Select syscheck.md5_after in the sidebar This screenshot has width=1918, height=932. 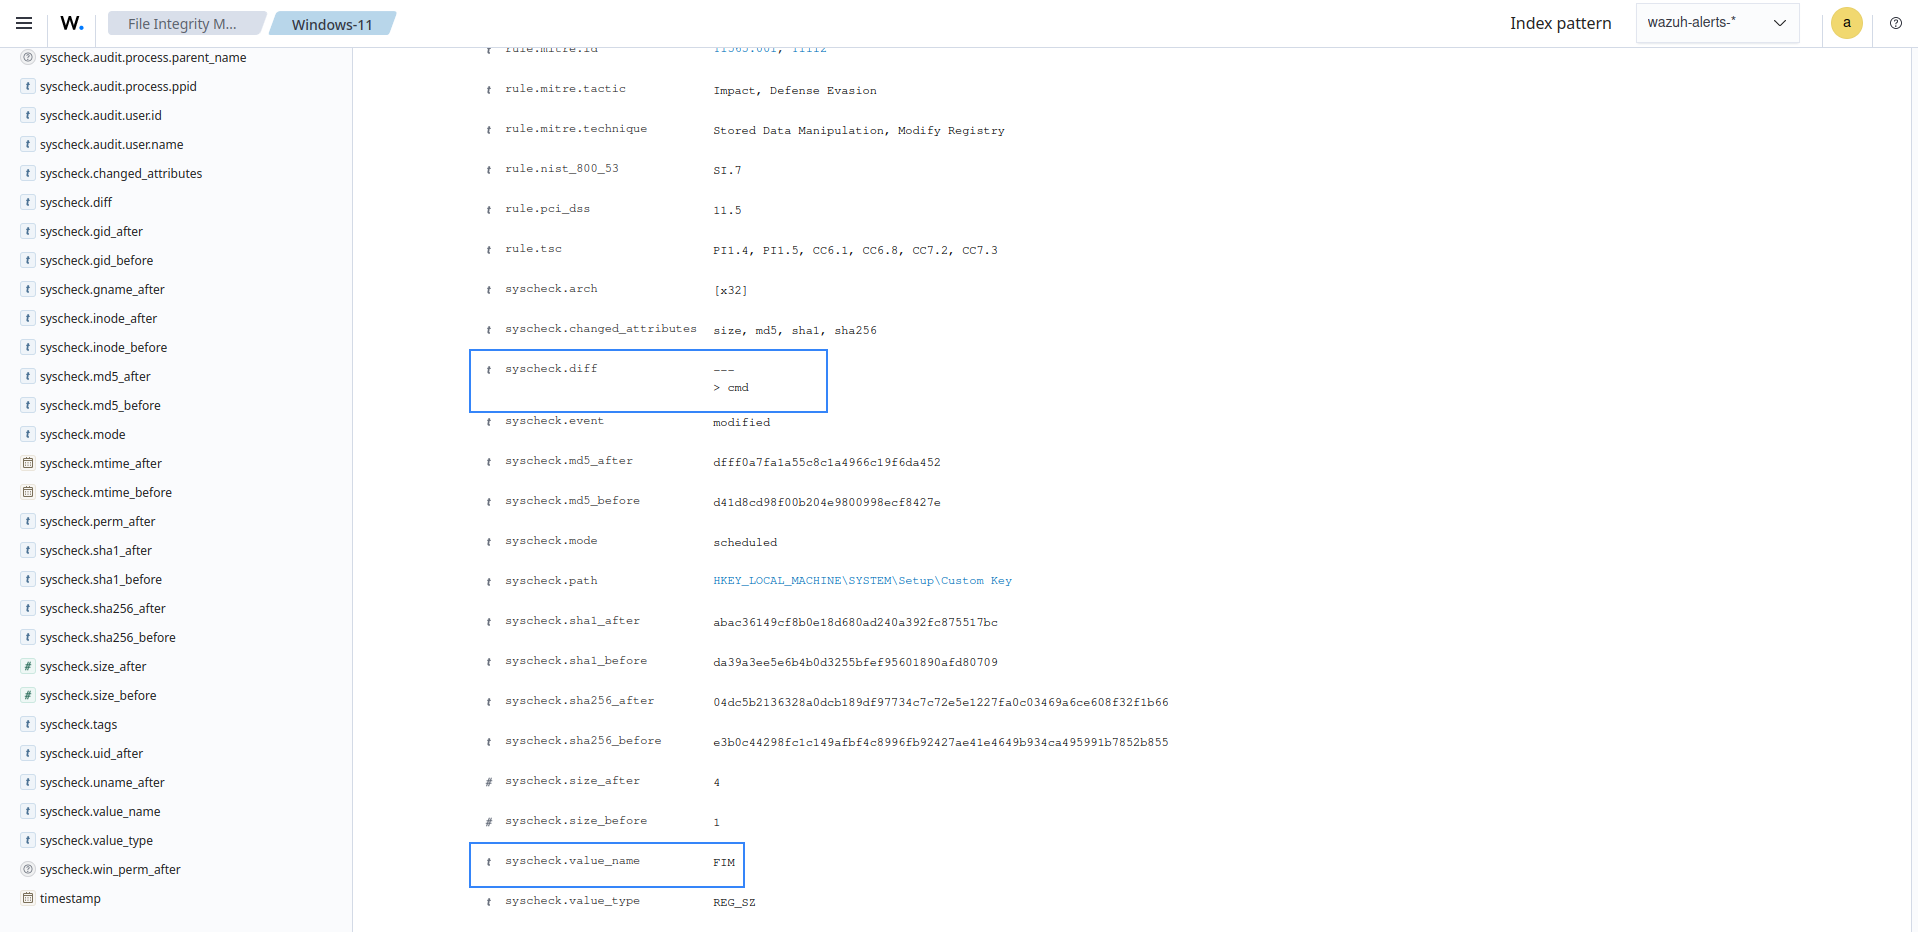click(95, 376)
